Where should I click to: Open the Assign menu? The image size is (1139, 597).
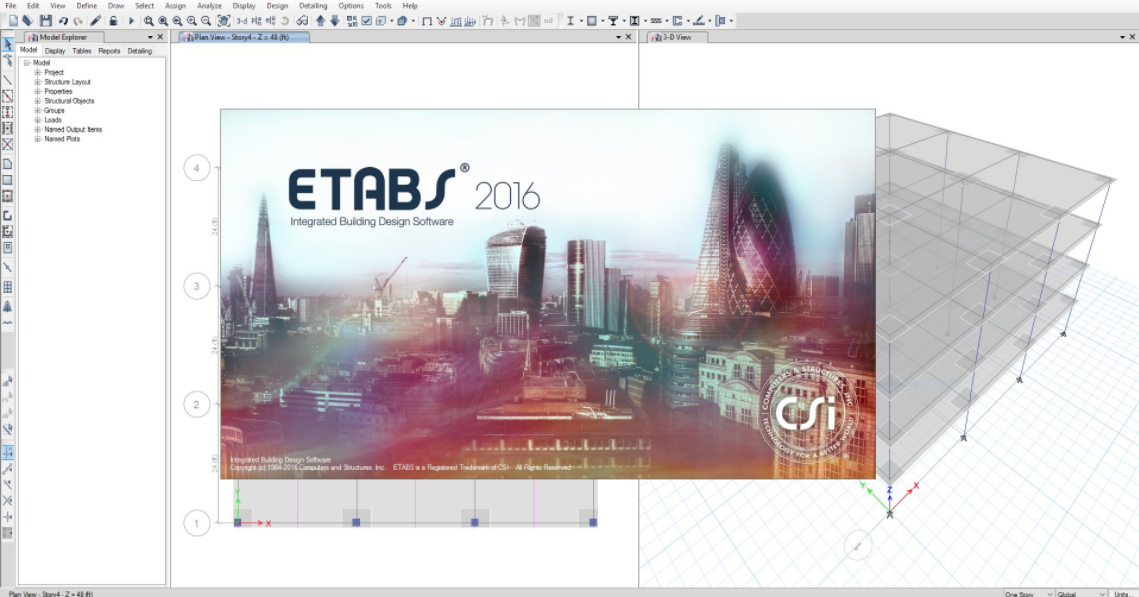coord(175,6)
